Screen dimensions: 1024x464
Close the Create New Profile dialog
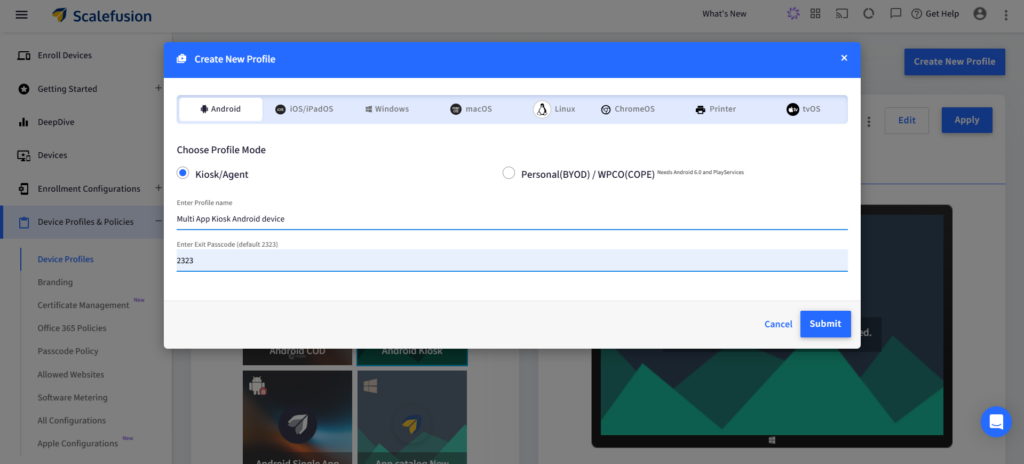click(x=844, y=58)
